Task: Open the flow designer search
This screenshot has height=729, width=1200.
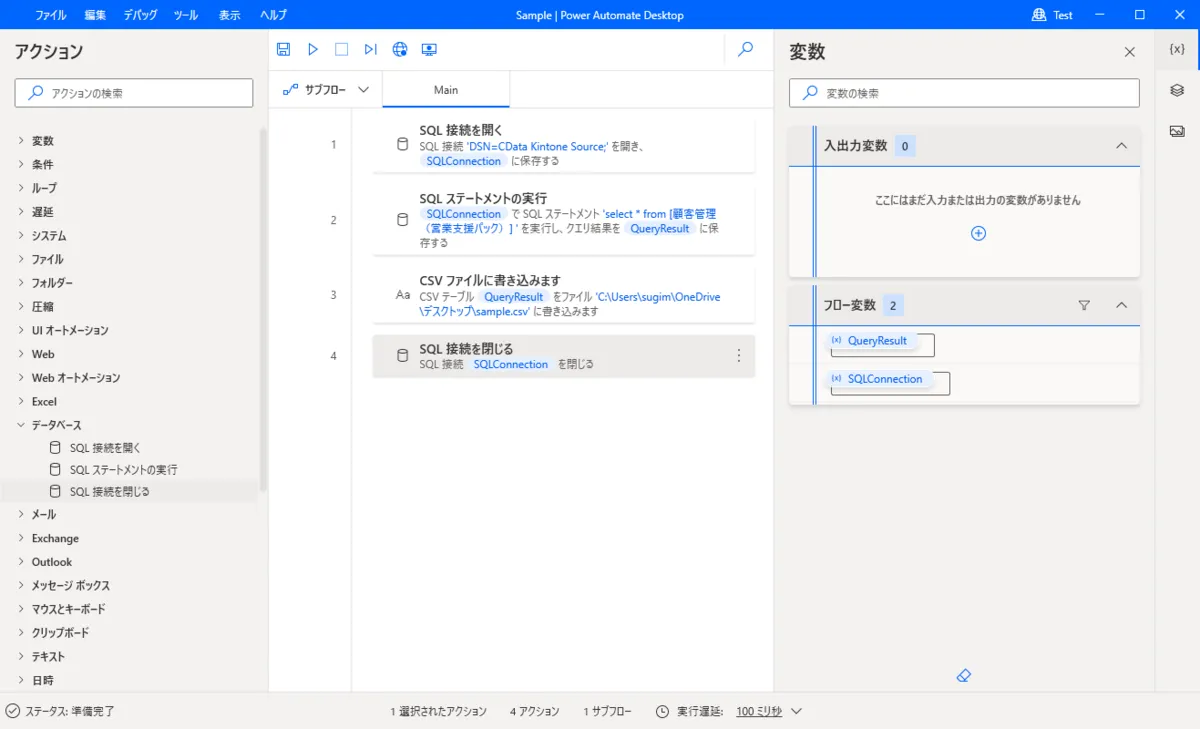Action: [x=745, y=48]
